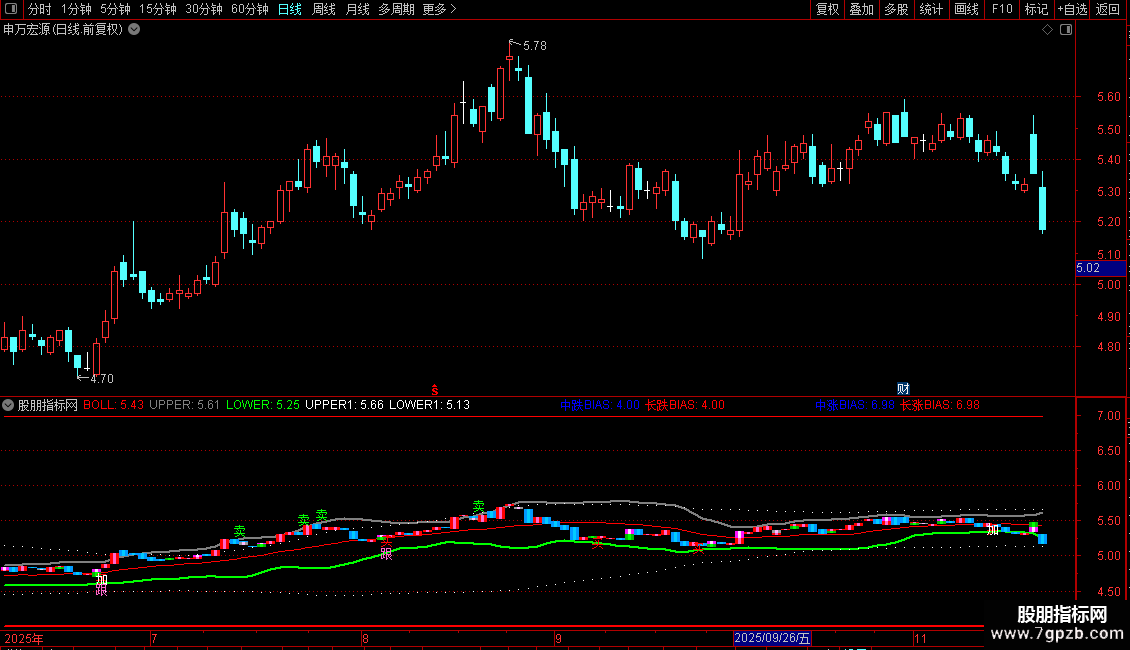This screenshot has width=1130, height=650.
Task: Click the 财 financial marker icon
Action: [x=903, y=389]
